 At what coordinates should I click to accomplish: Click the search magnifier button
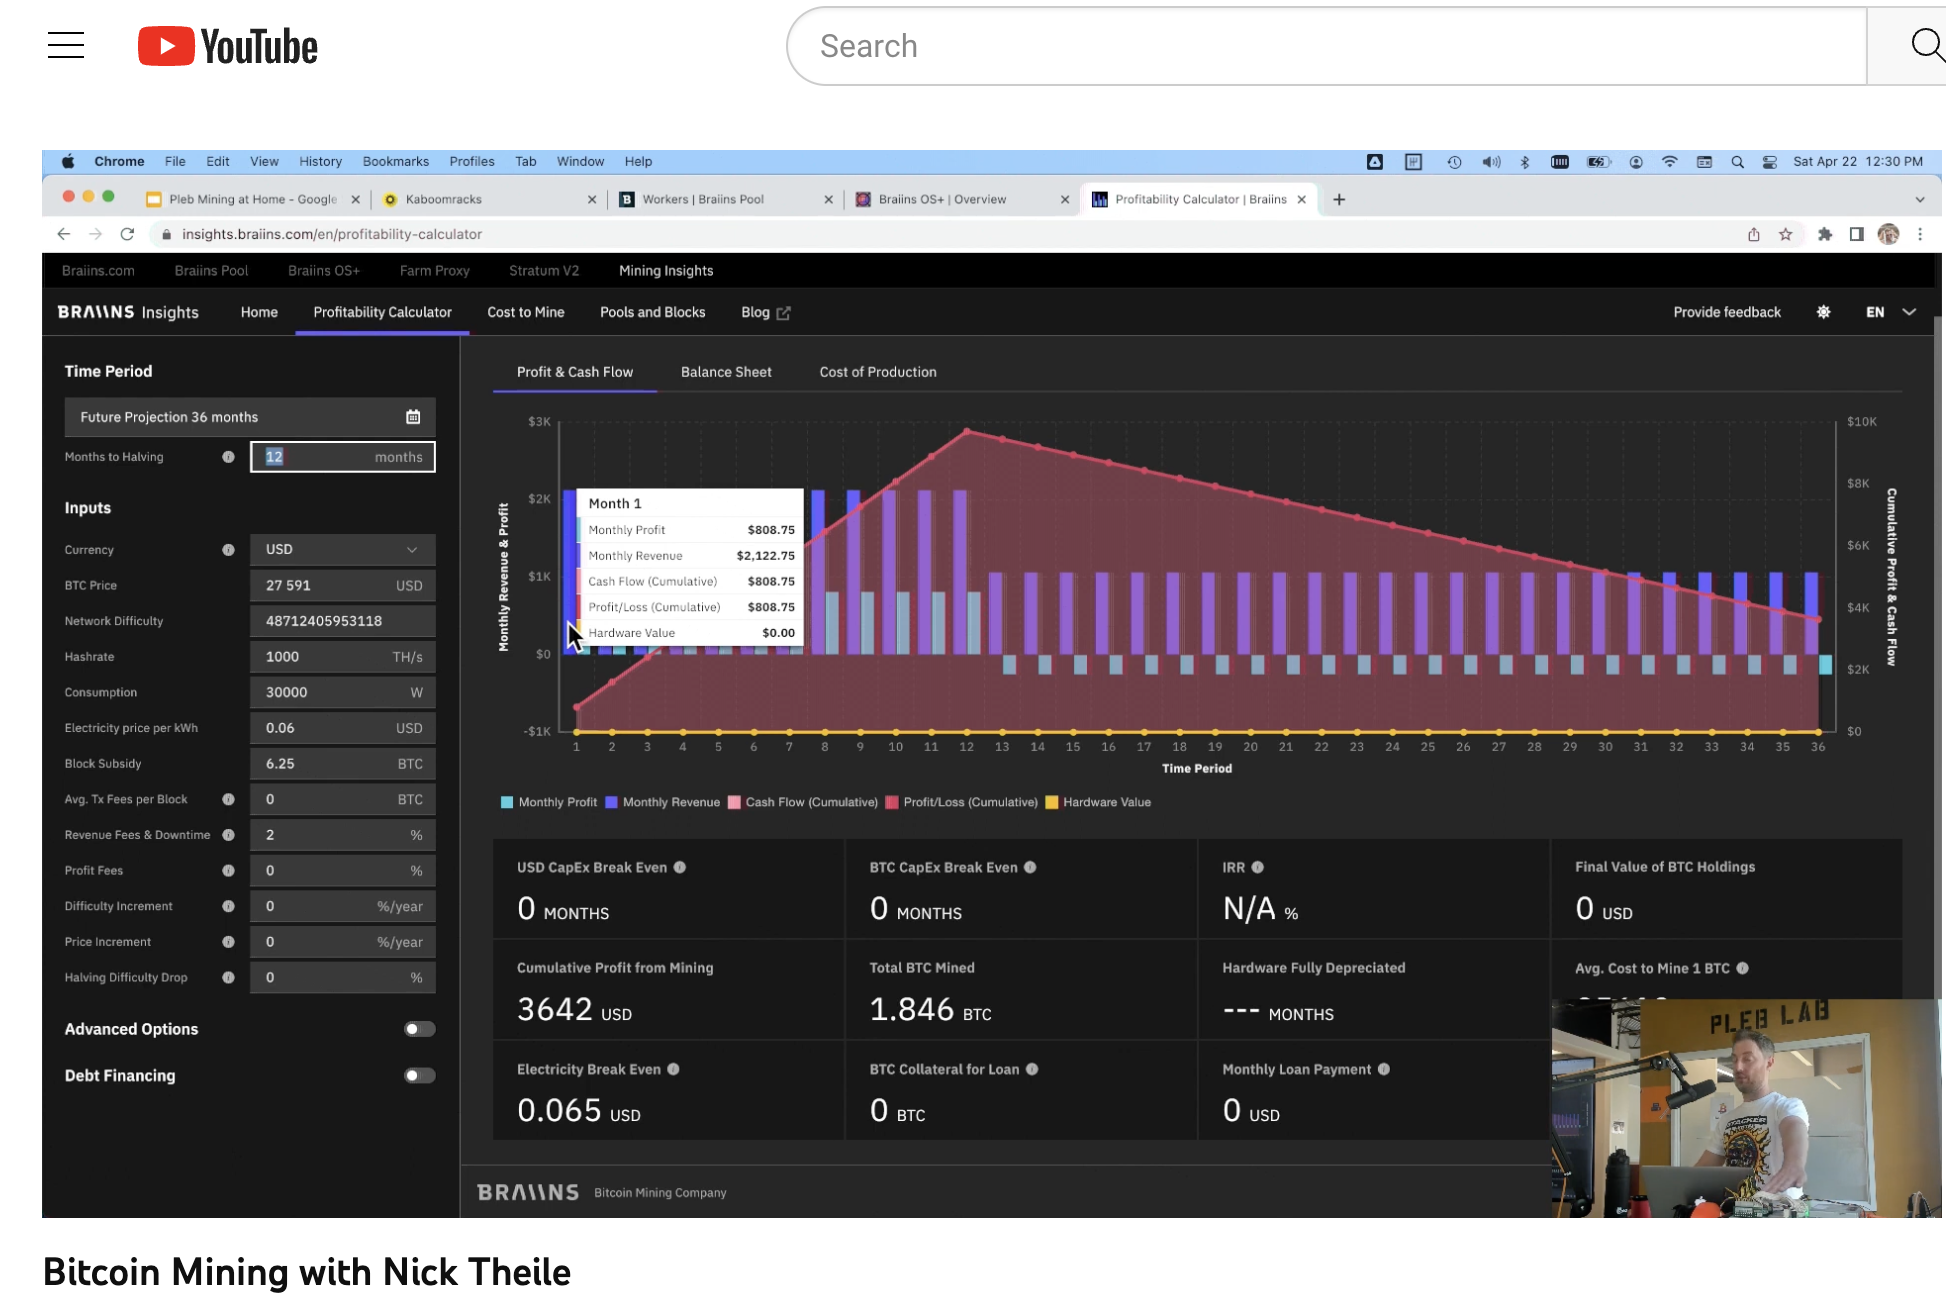[x=1924, y=46]
